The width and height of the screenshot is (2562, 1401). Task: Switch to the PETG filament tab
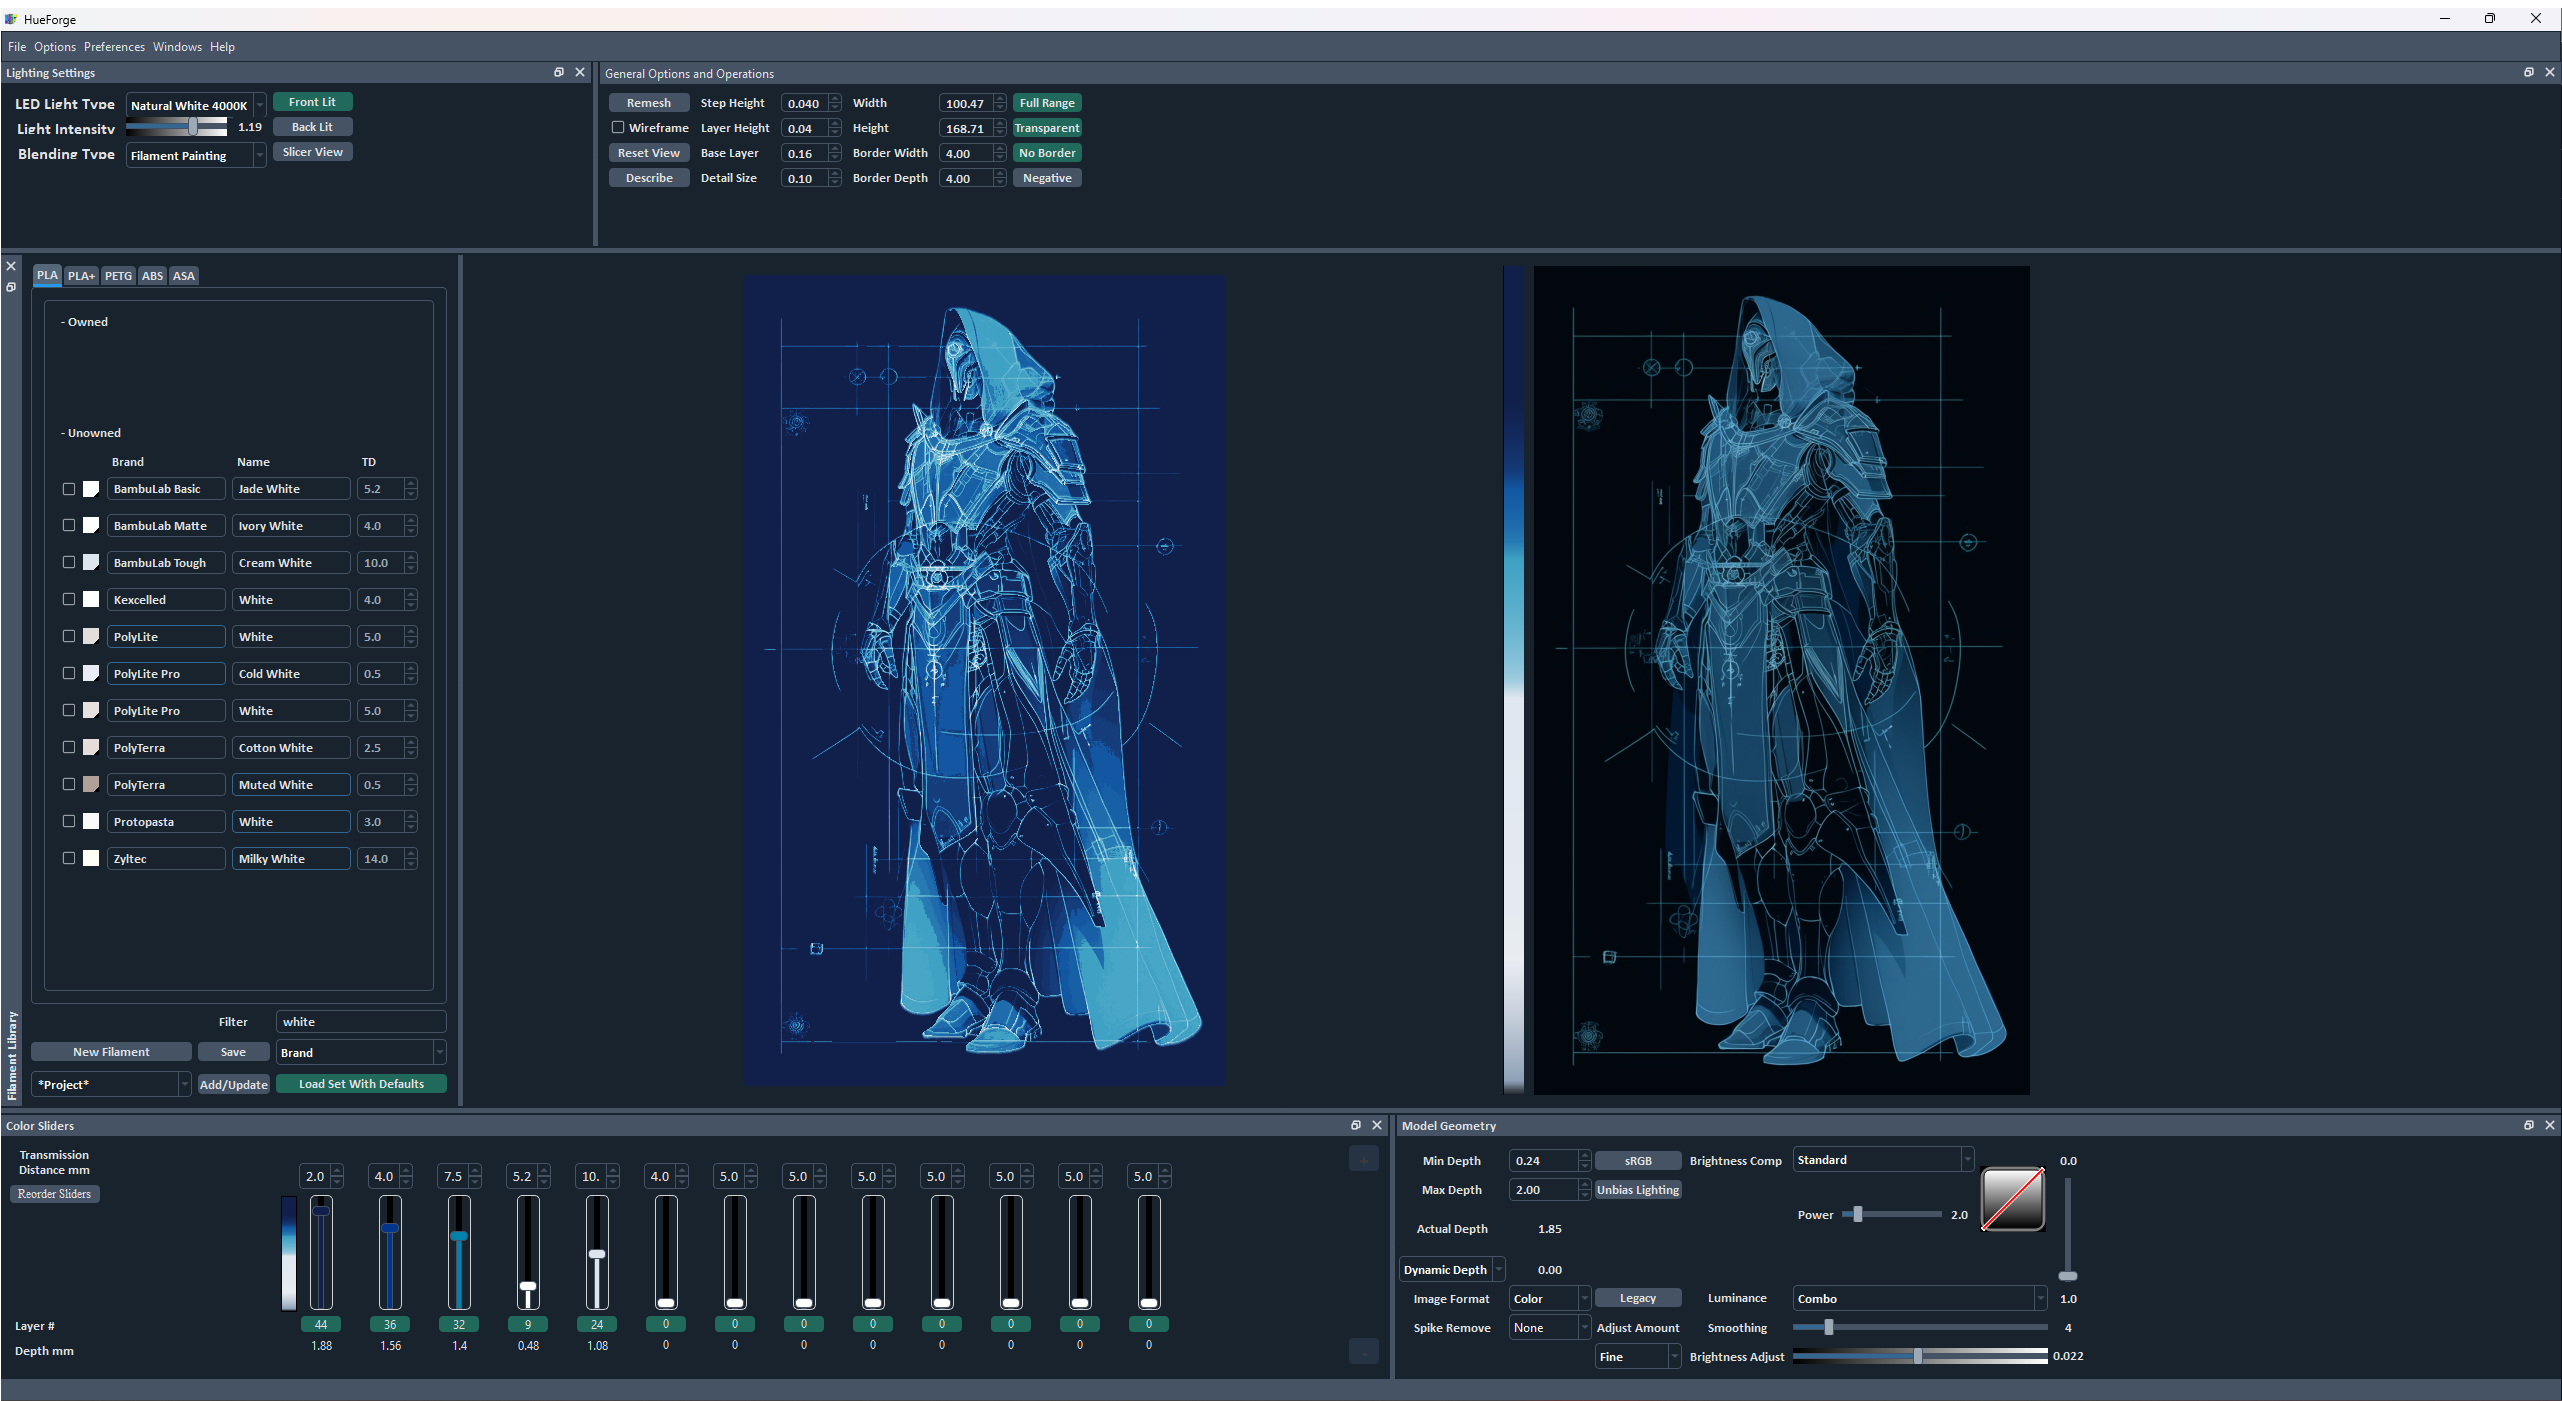tap(118, 276)
